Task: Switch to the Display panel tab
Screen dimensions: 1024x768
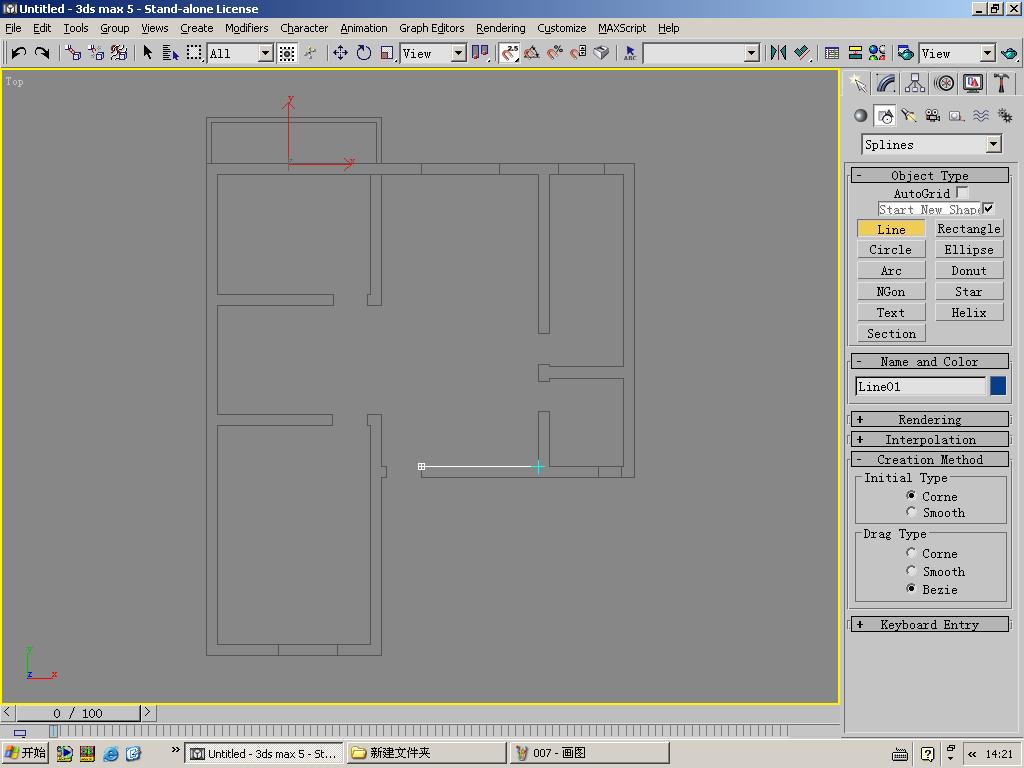Action: [x=973, y=83]
